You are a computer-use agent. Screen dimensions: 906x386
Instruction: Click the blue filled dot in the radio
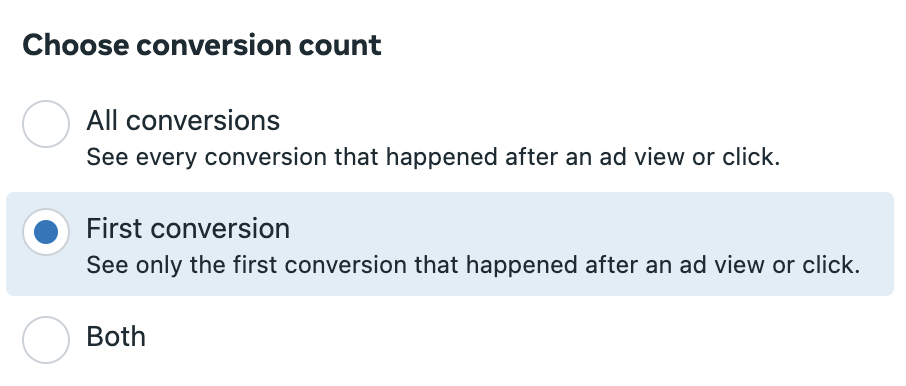46,232
